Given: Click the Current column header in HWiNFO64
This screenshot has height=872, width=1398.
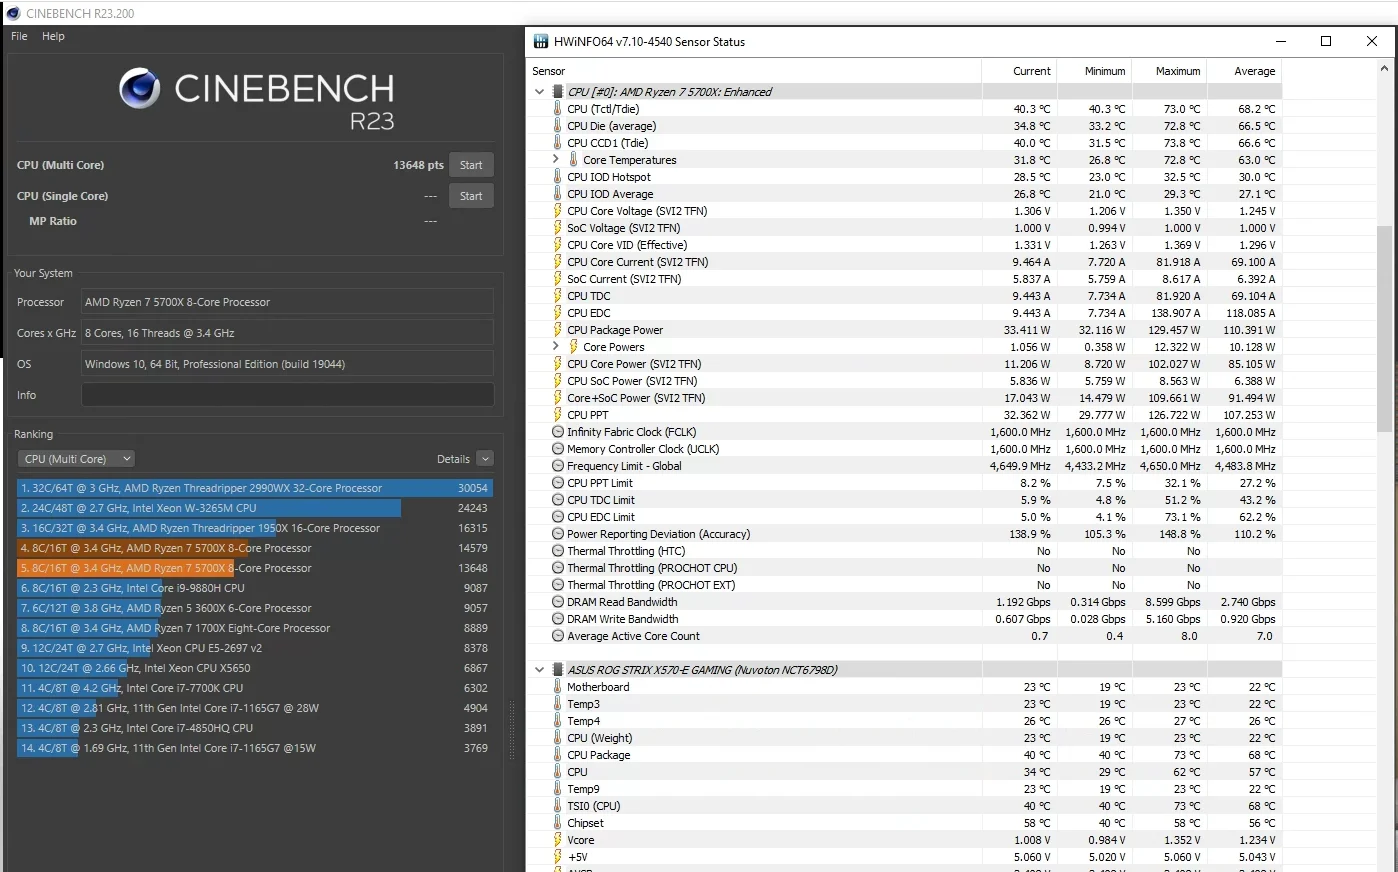Looking at the screenshot, I should pyautogui.click(x=1019, y=71).
